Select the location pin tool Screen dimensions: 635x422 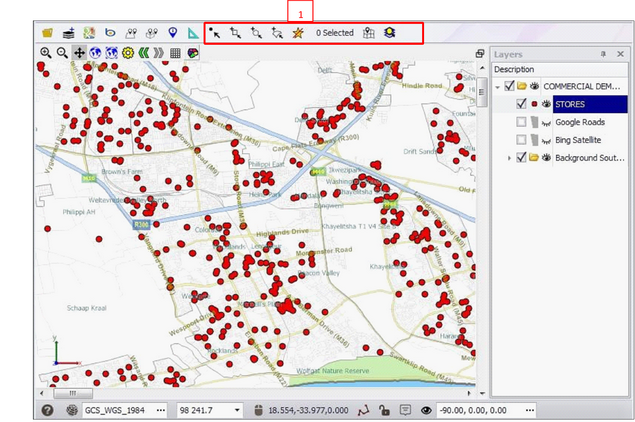(x=173, y=33)
